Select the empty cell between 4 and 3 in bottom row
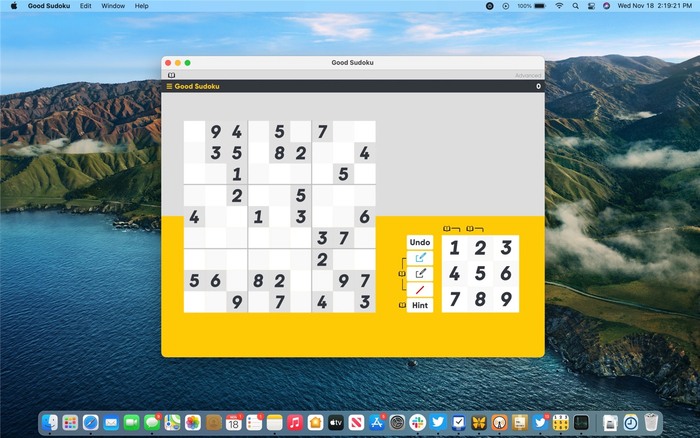700x438 pixels. (x=343, y=302)
